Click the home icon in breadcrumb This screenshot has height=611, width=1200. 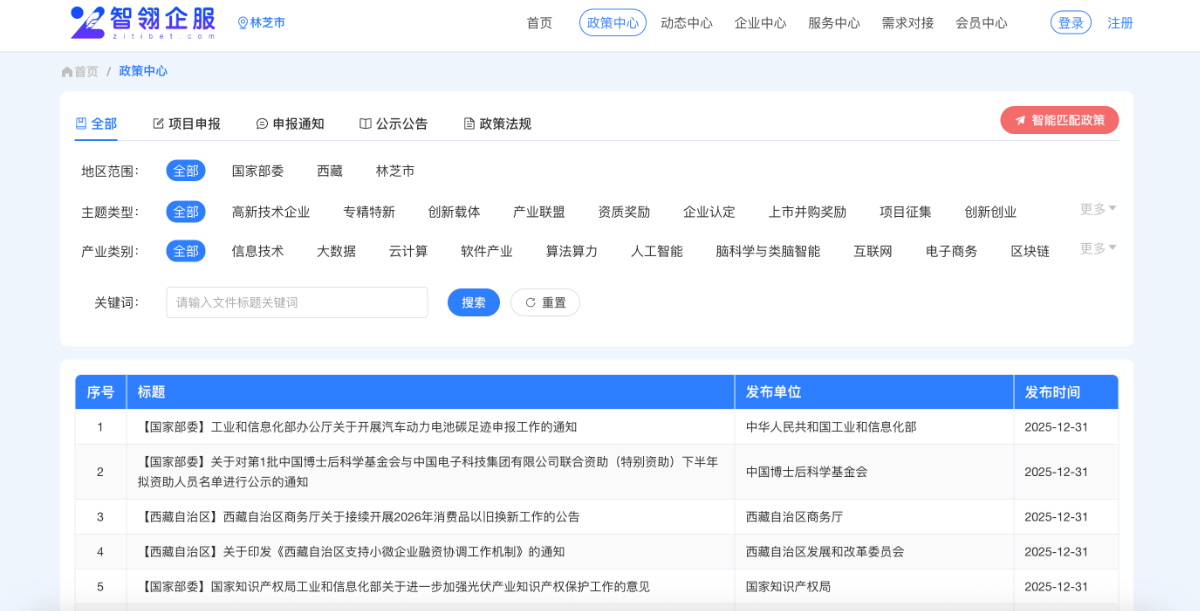[67, 72]
